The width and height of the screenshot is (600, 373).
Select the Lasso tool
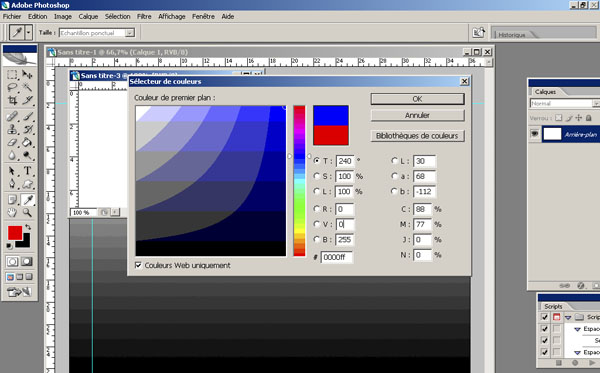(x=12, y=87)
